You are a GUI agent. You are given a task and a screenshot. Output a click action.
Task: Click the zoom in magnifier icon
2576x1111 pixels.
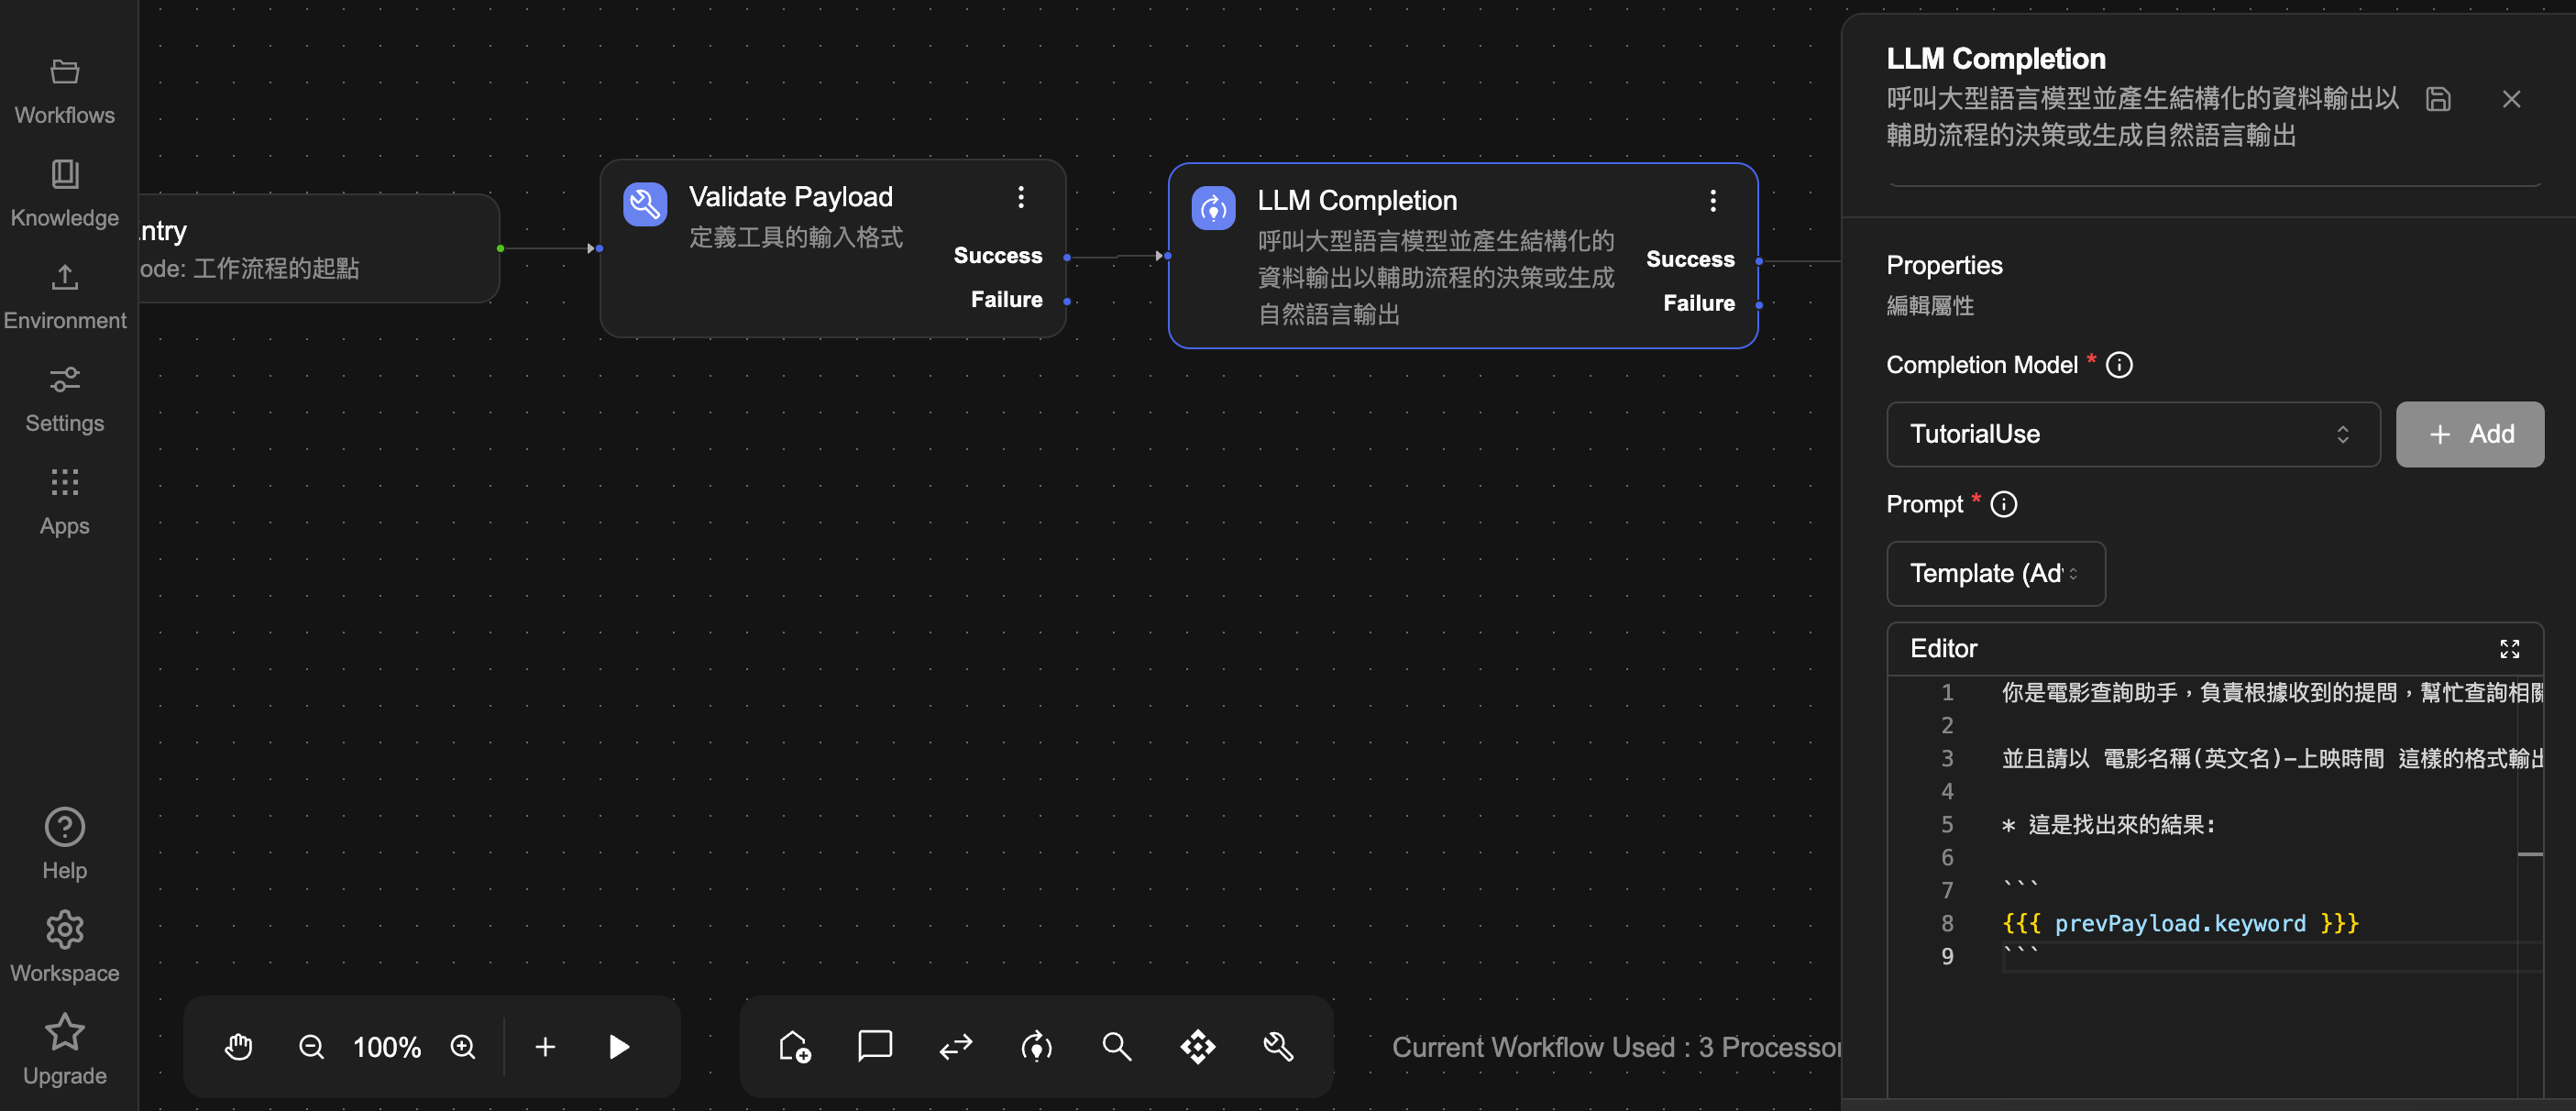(463, 1047)
